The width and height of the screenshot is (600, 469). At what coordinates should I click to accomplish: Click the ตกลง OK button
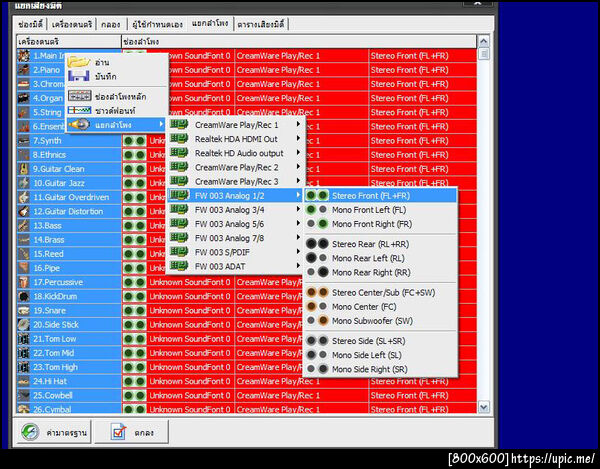[x=132, y=432]
